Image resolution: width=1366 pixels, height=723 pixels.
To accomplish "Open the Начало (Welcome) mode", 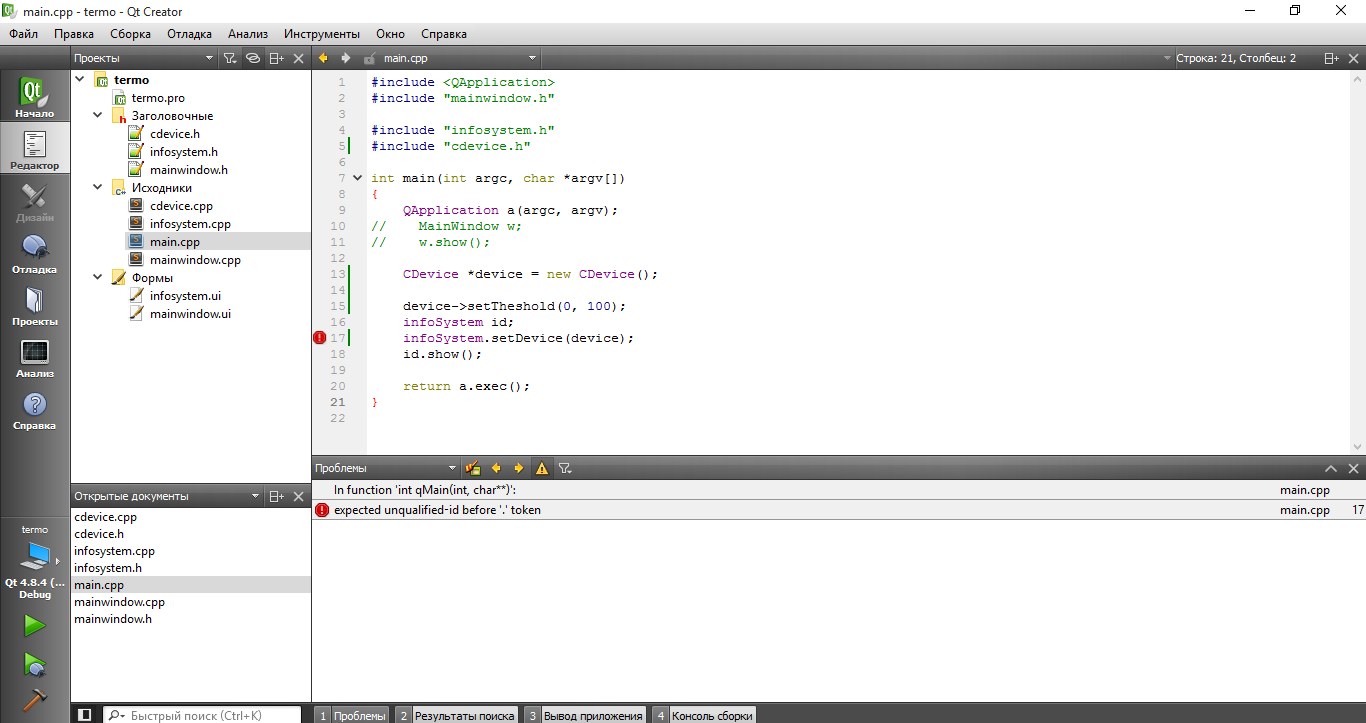I will [35, 96].
